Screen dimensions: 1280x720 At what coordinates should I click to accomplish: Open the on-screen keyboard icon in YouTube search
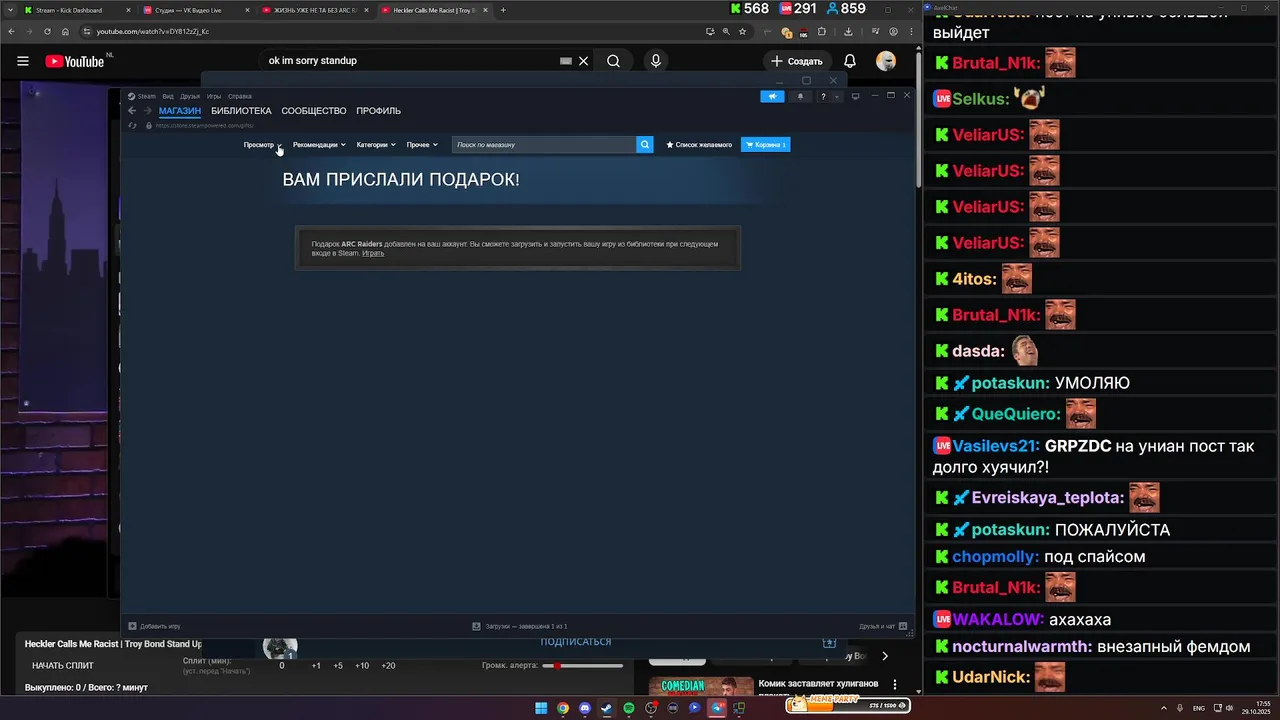click(x=566, y=61)
